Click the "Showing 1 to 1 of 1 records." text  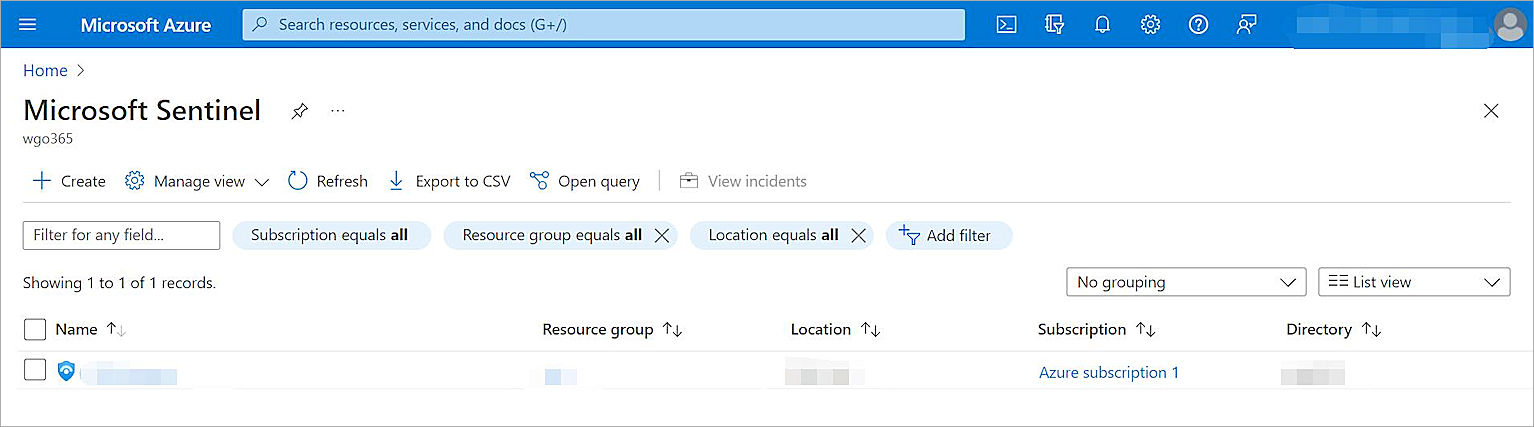(119, 283)
